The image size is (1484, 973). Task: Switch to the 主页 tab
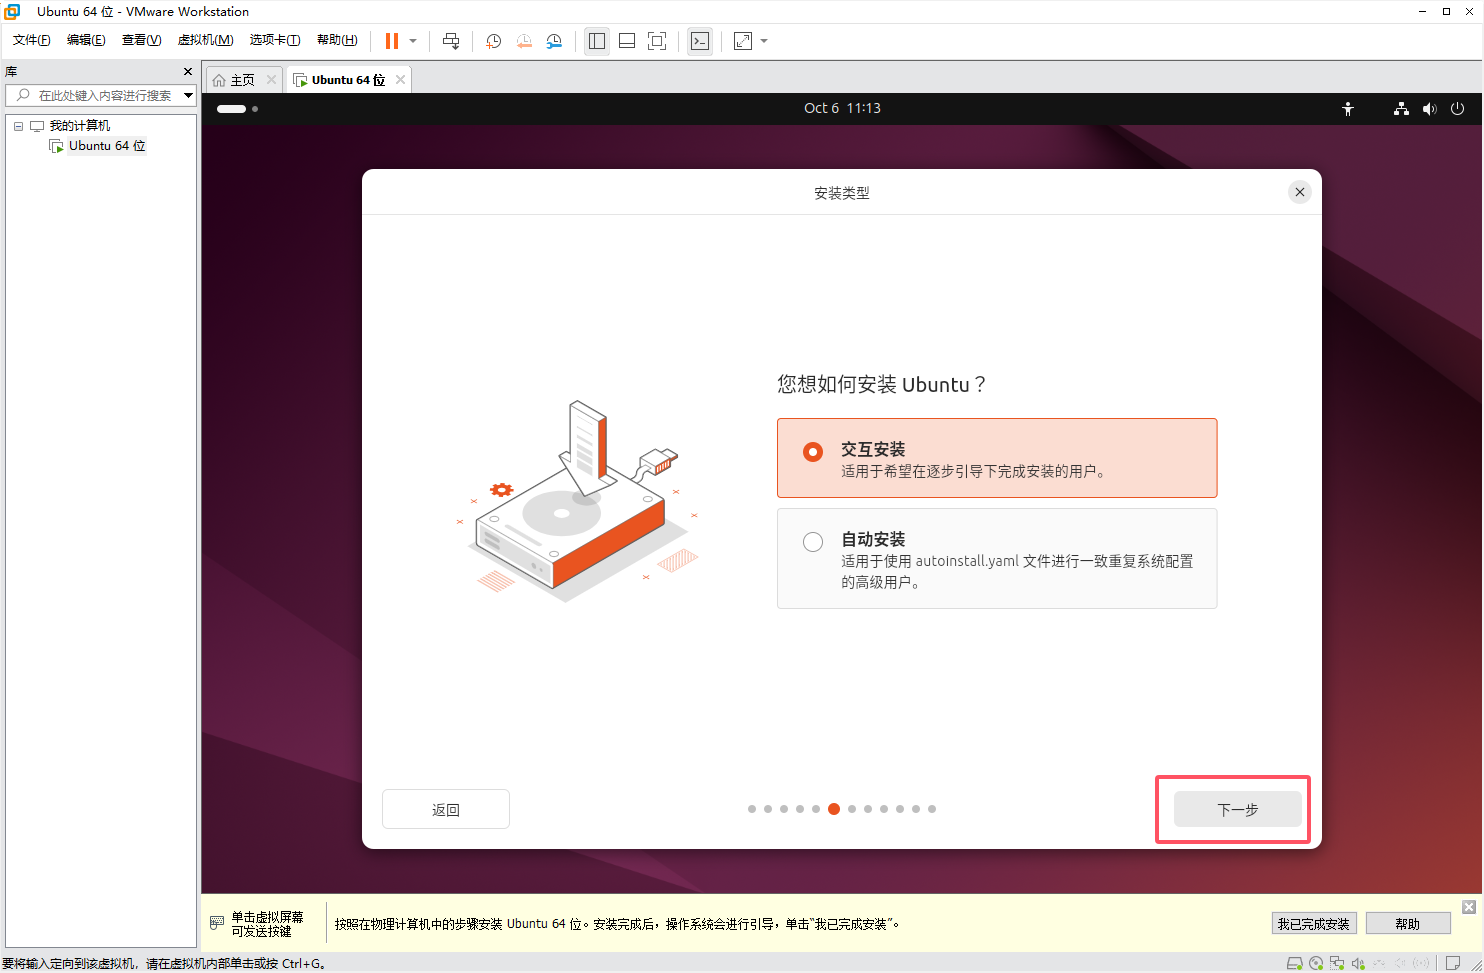243,80
